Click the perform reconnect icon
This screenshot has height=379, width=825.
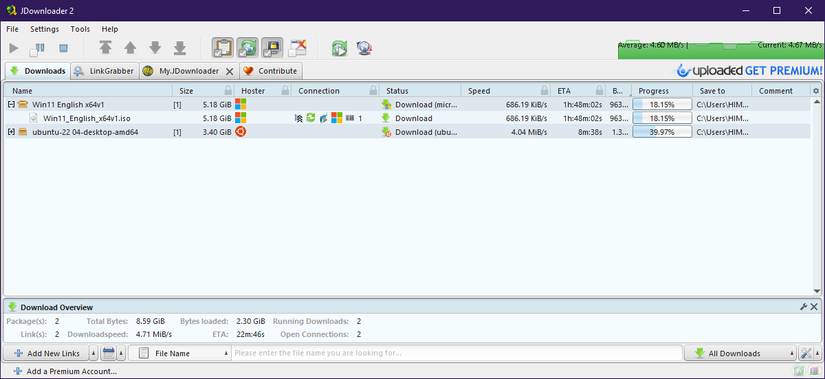point(339,48)
